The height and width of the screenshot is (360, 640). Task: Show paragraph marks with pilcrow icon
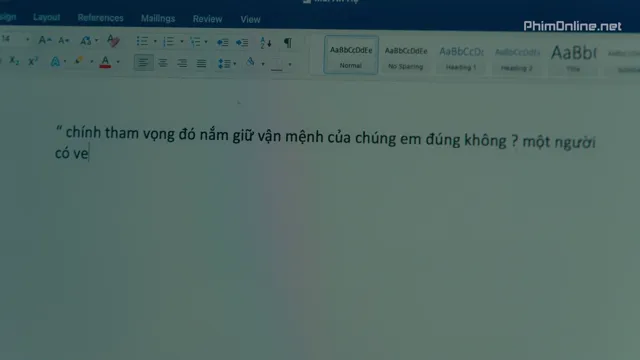[x=288, y=42]
